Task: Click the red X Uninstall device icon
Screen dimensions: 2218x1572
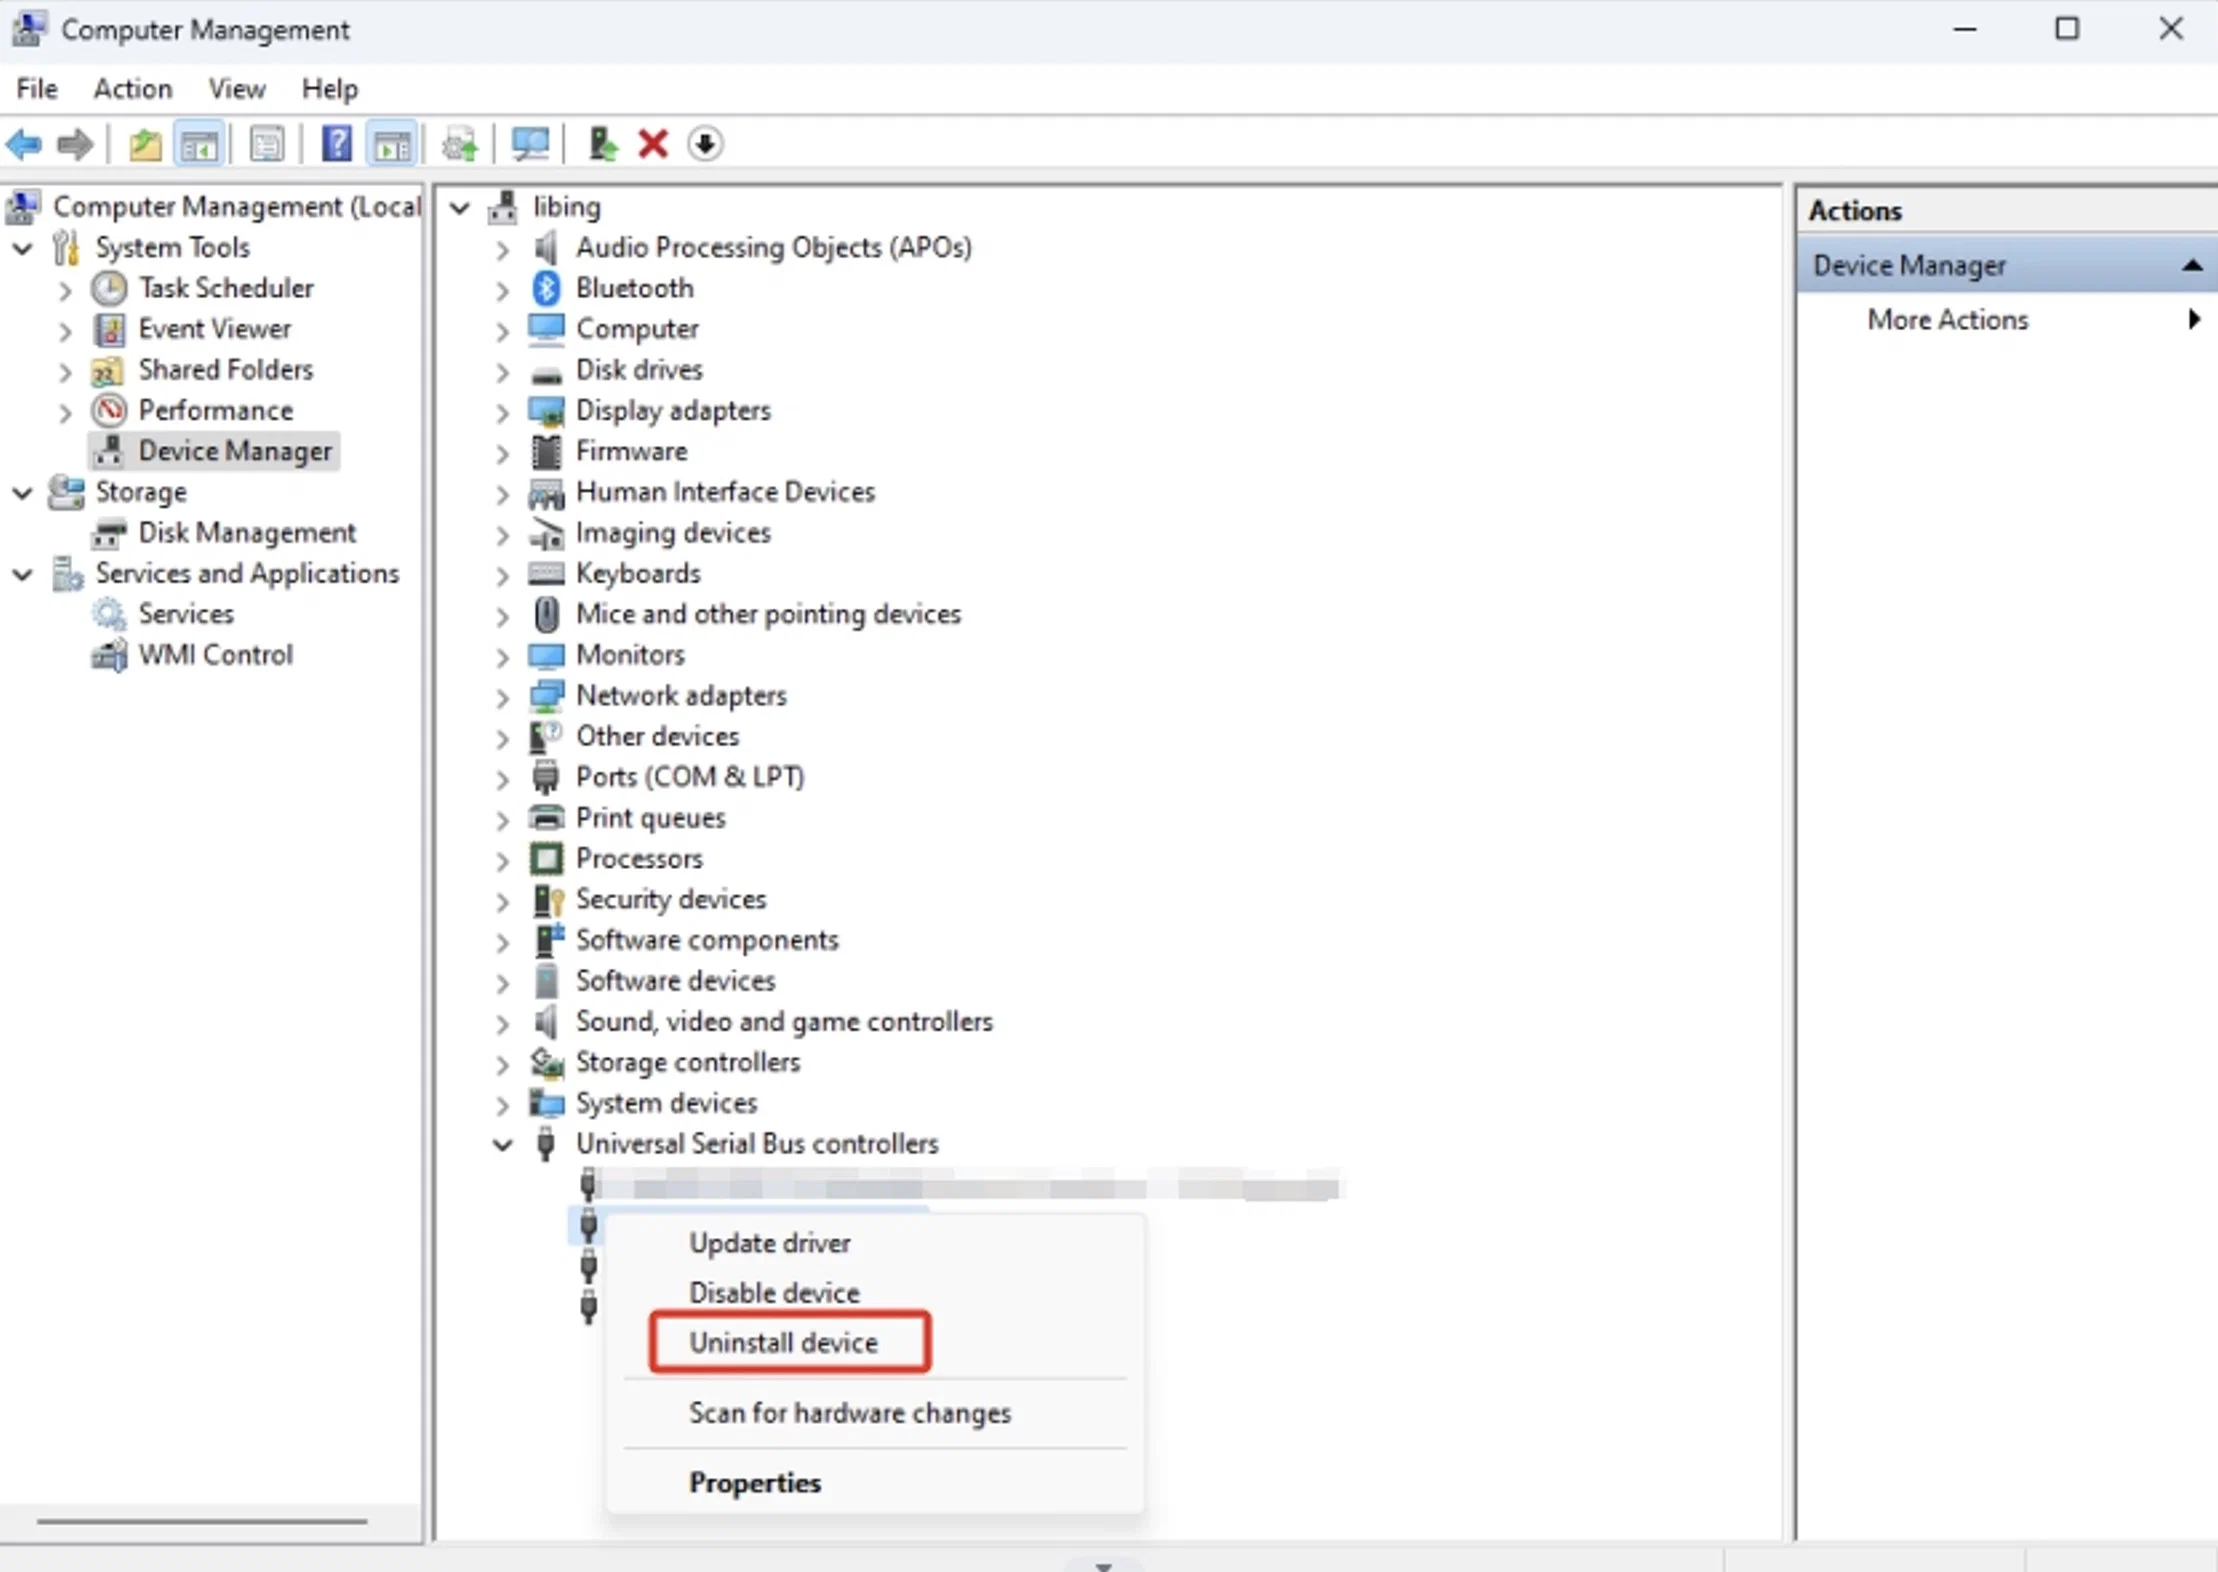Action: click(653, 145)
